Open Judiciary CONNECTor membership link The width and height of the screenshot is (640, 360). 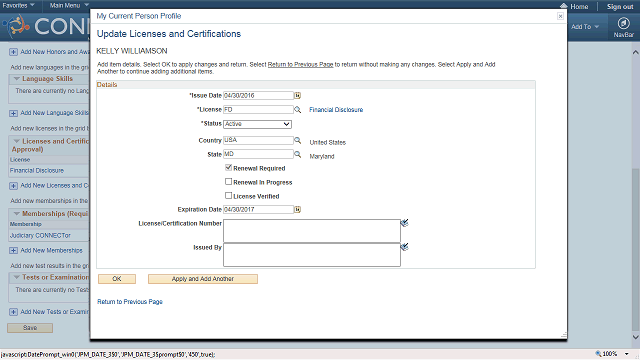40,236
